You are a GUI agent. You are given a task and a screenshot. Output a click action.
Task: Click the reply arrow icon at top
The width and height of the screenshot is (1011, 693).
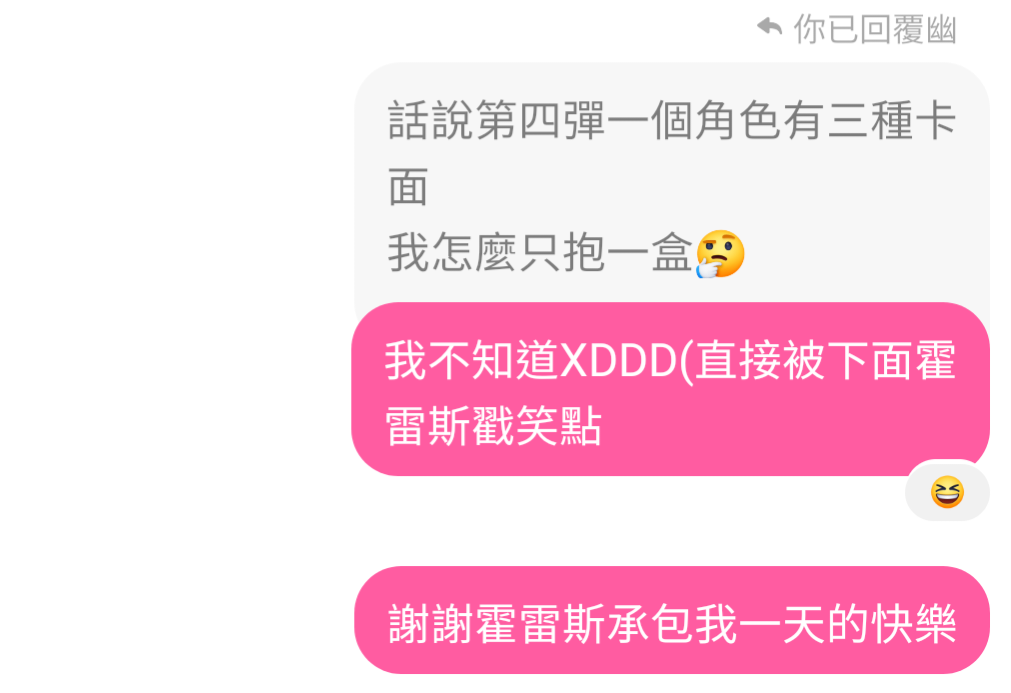tap(769, 27)
